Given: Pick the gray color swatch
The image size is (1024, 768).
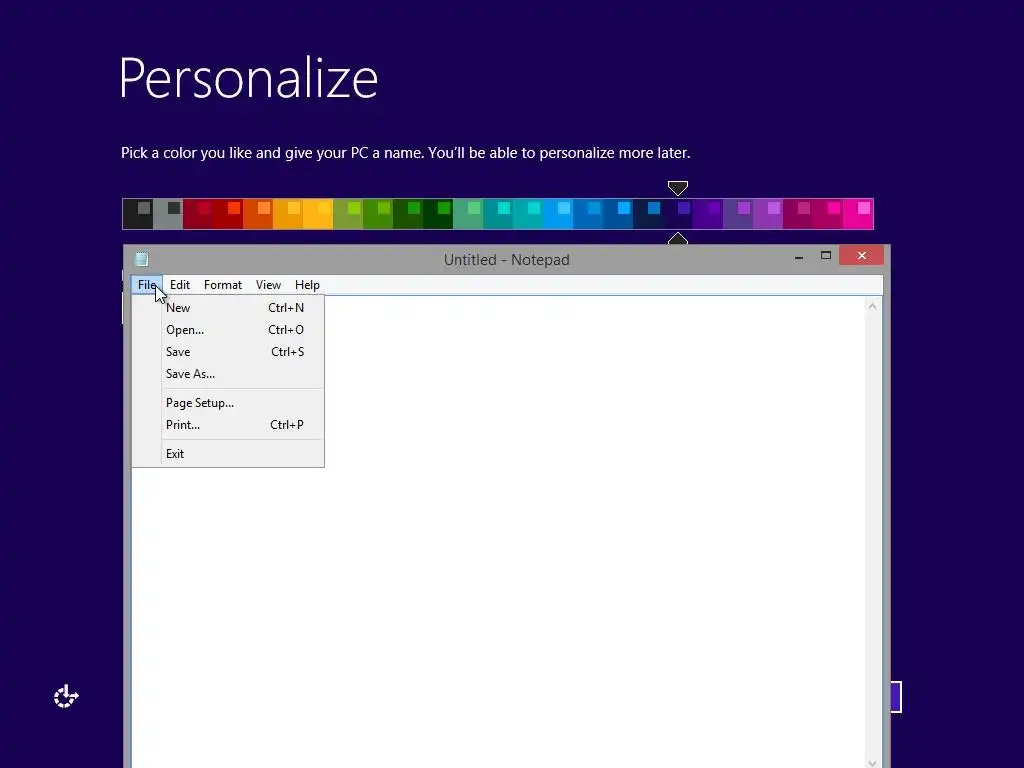Looking at the screenshot, I should (168, 214).
